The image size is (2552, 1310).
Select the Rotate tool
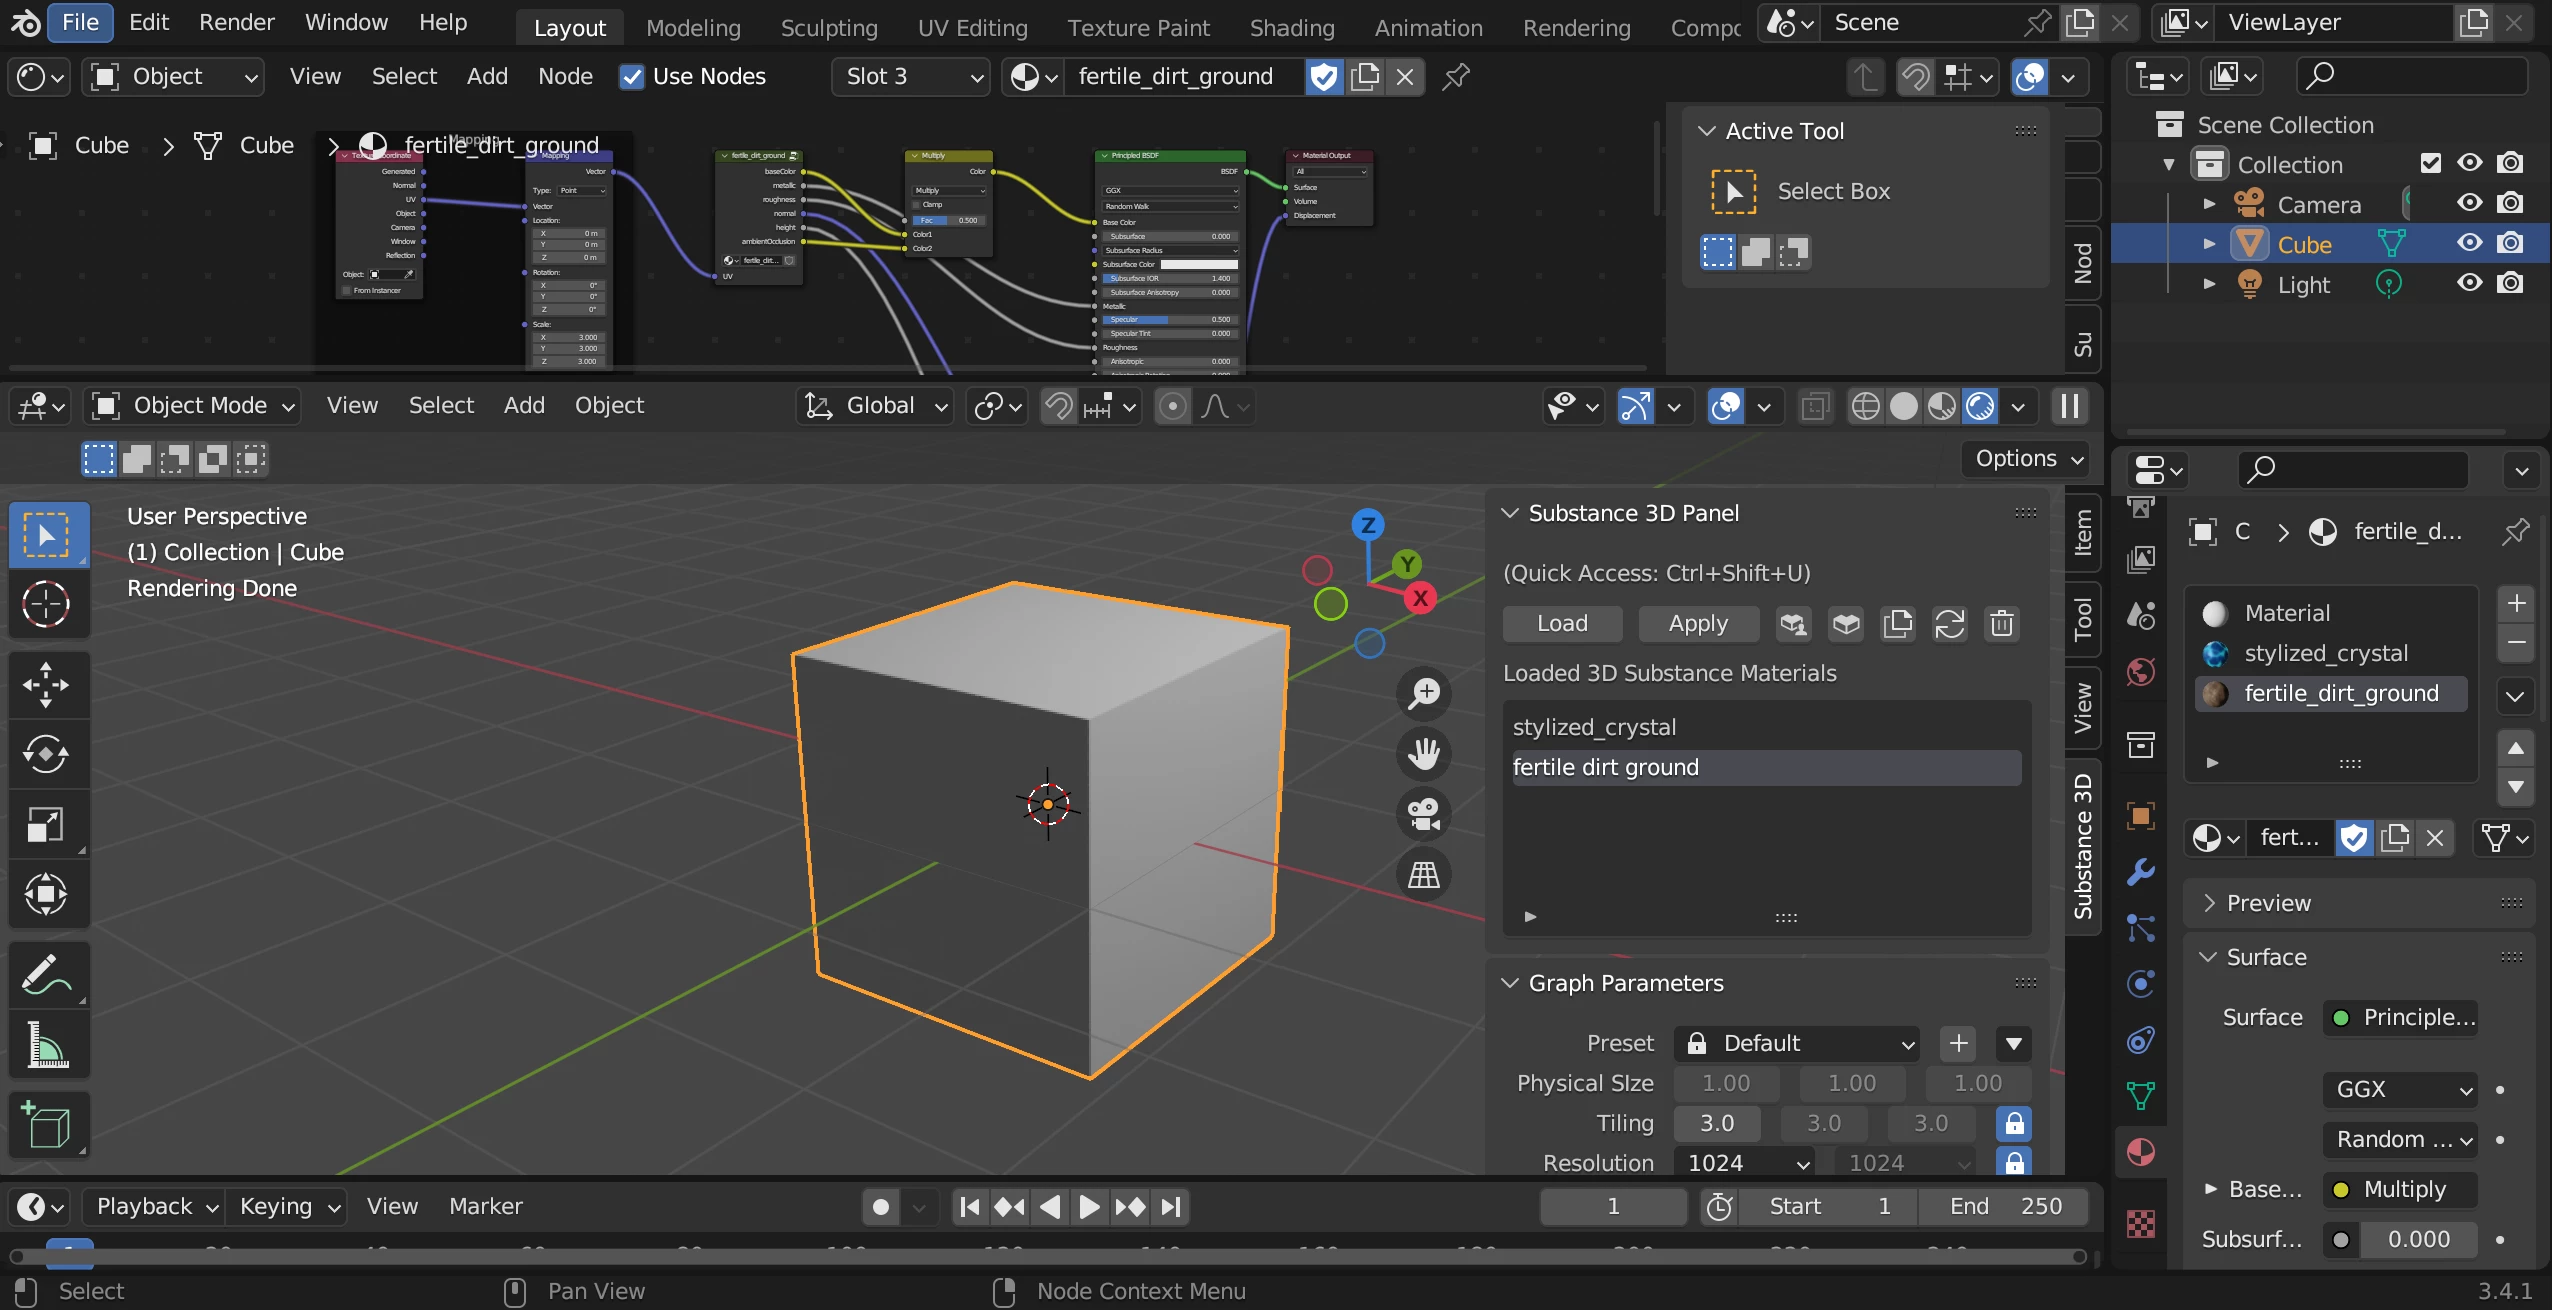point(46,755)
